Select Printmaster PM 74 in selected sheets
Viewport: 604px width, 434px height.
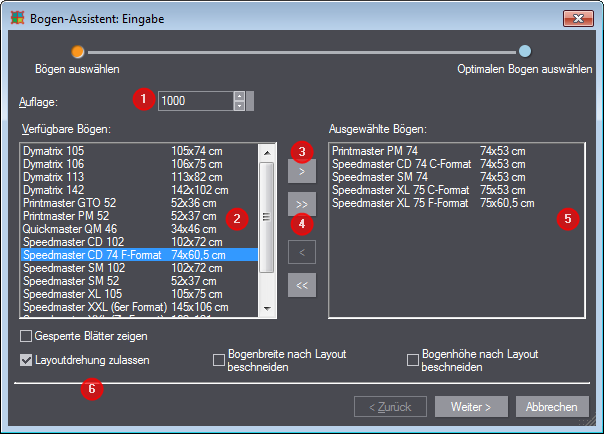click(457, 151)
